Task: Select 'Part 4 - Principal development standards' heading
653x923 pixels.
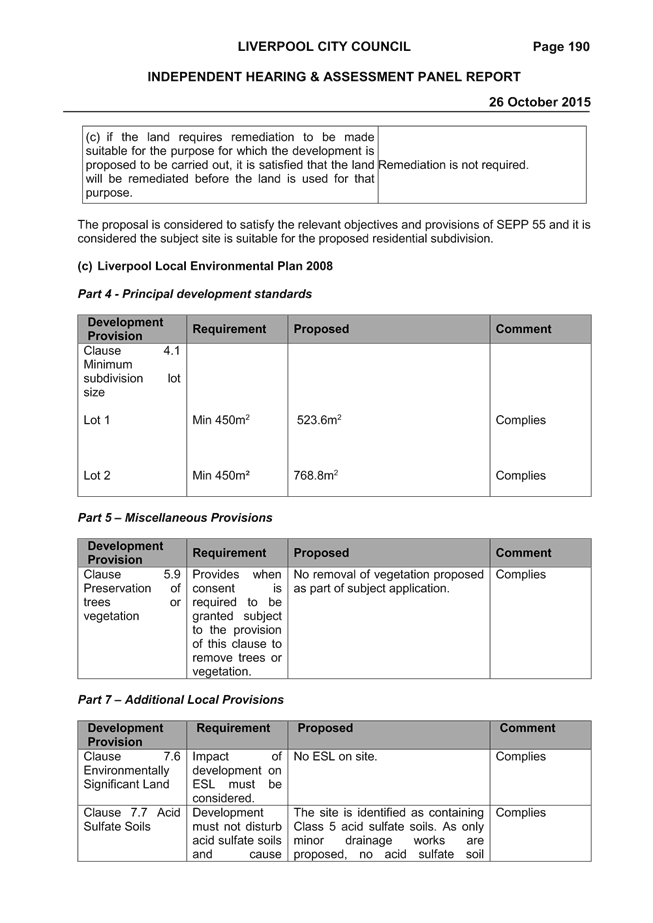Action: [195, 294]
